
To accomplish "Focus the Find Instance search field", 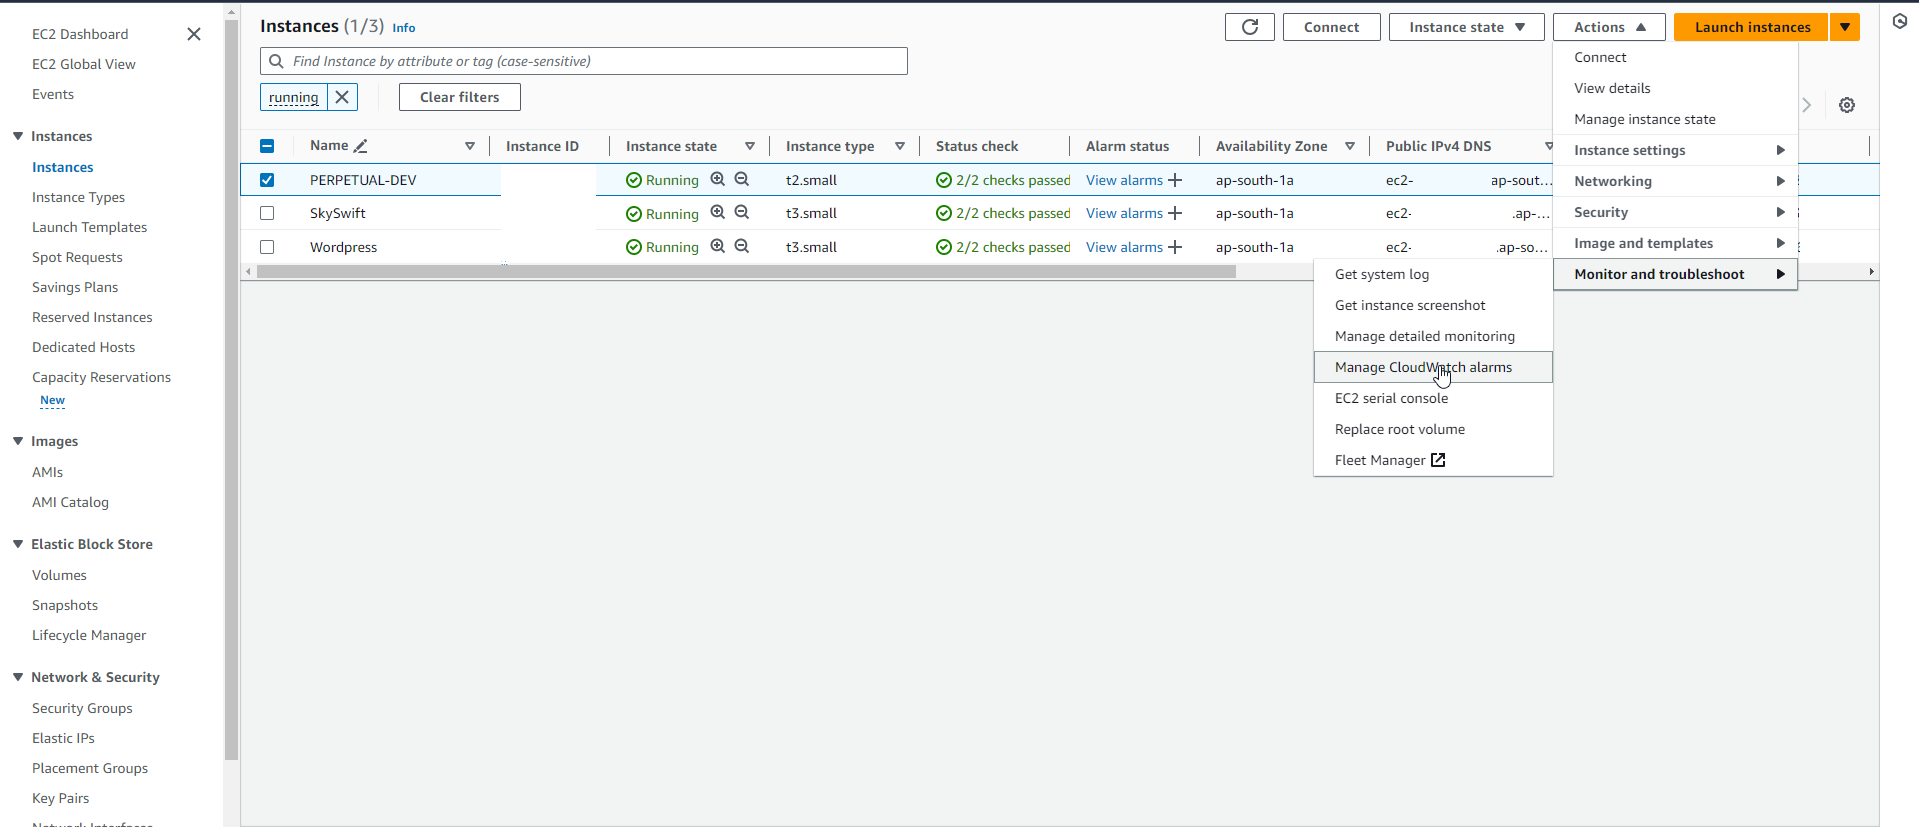I will [584, 61].
